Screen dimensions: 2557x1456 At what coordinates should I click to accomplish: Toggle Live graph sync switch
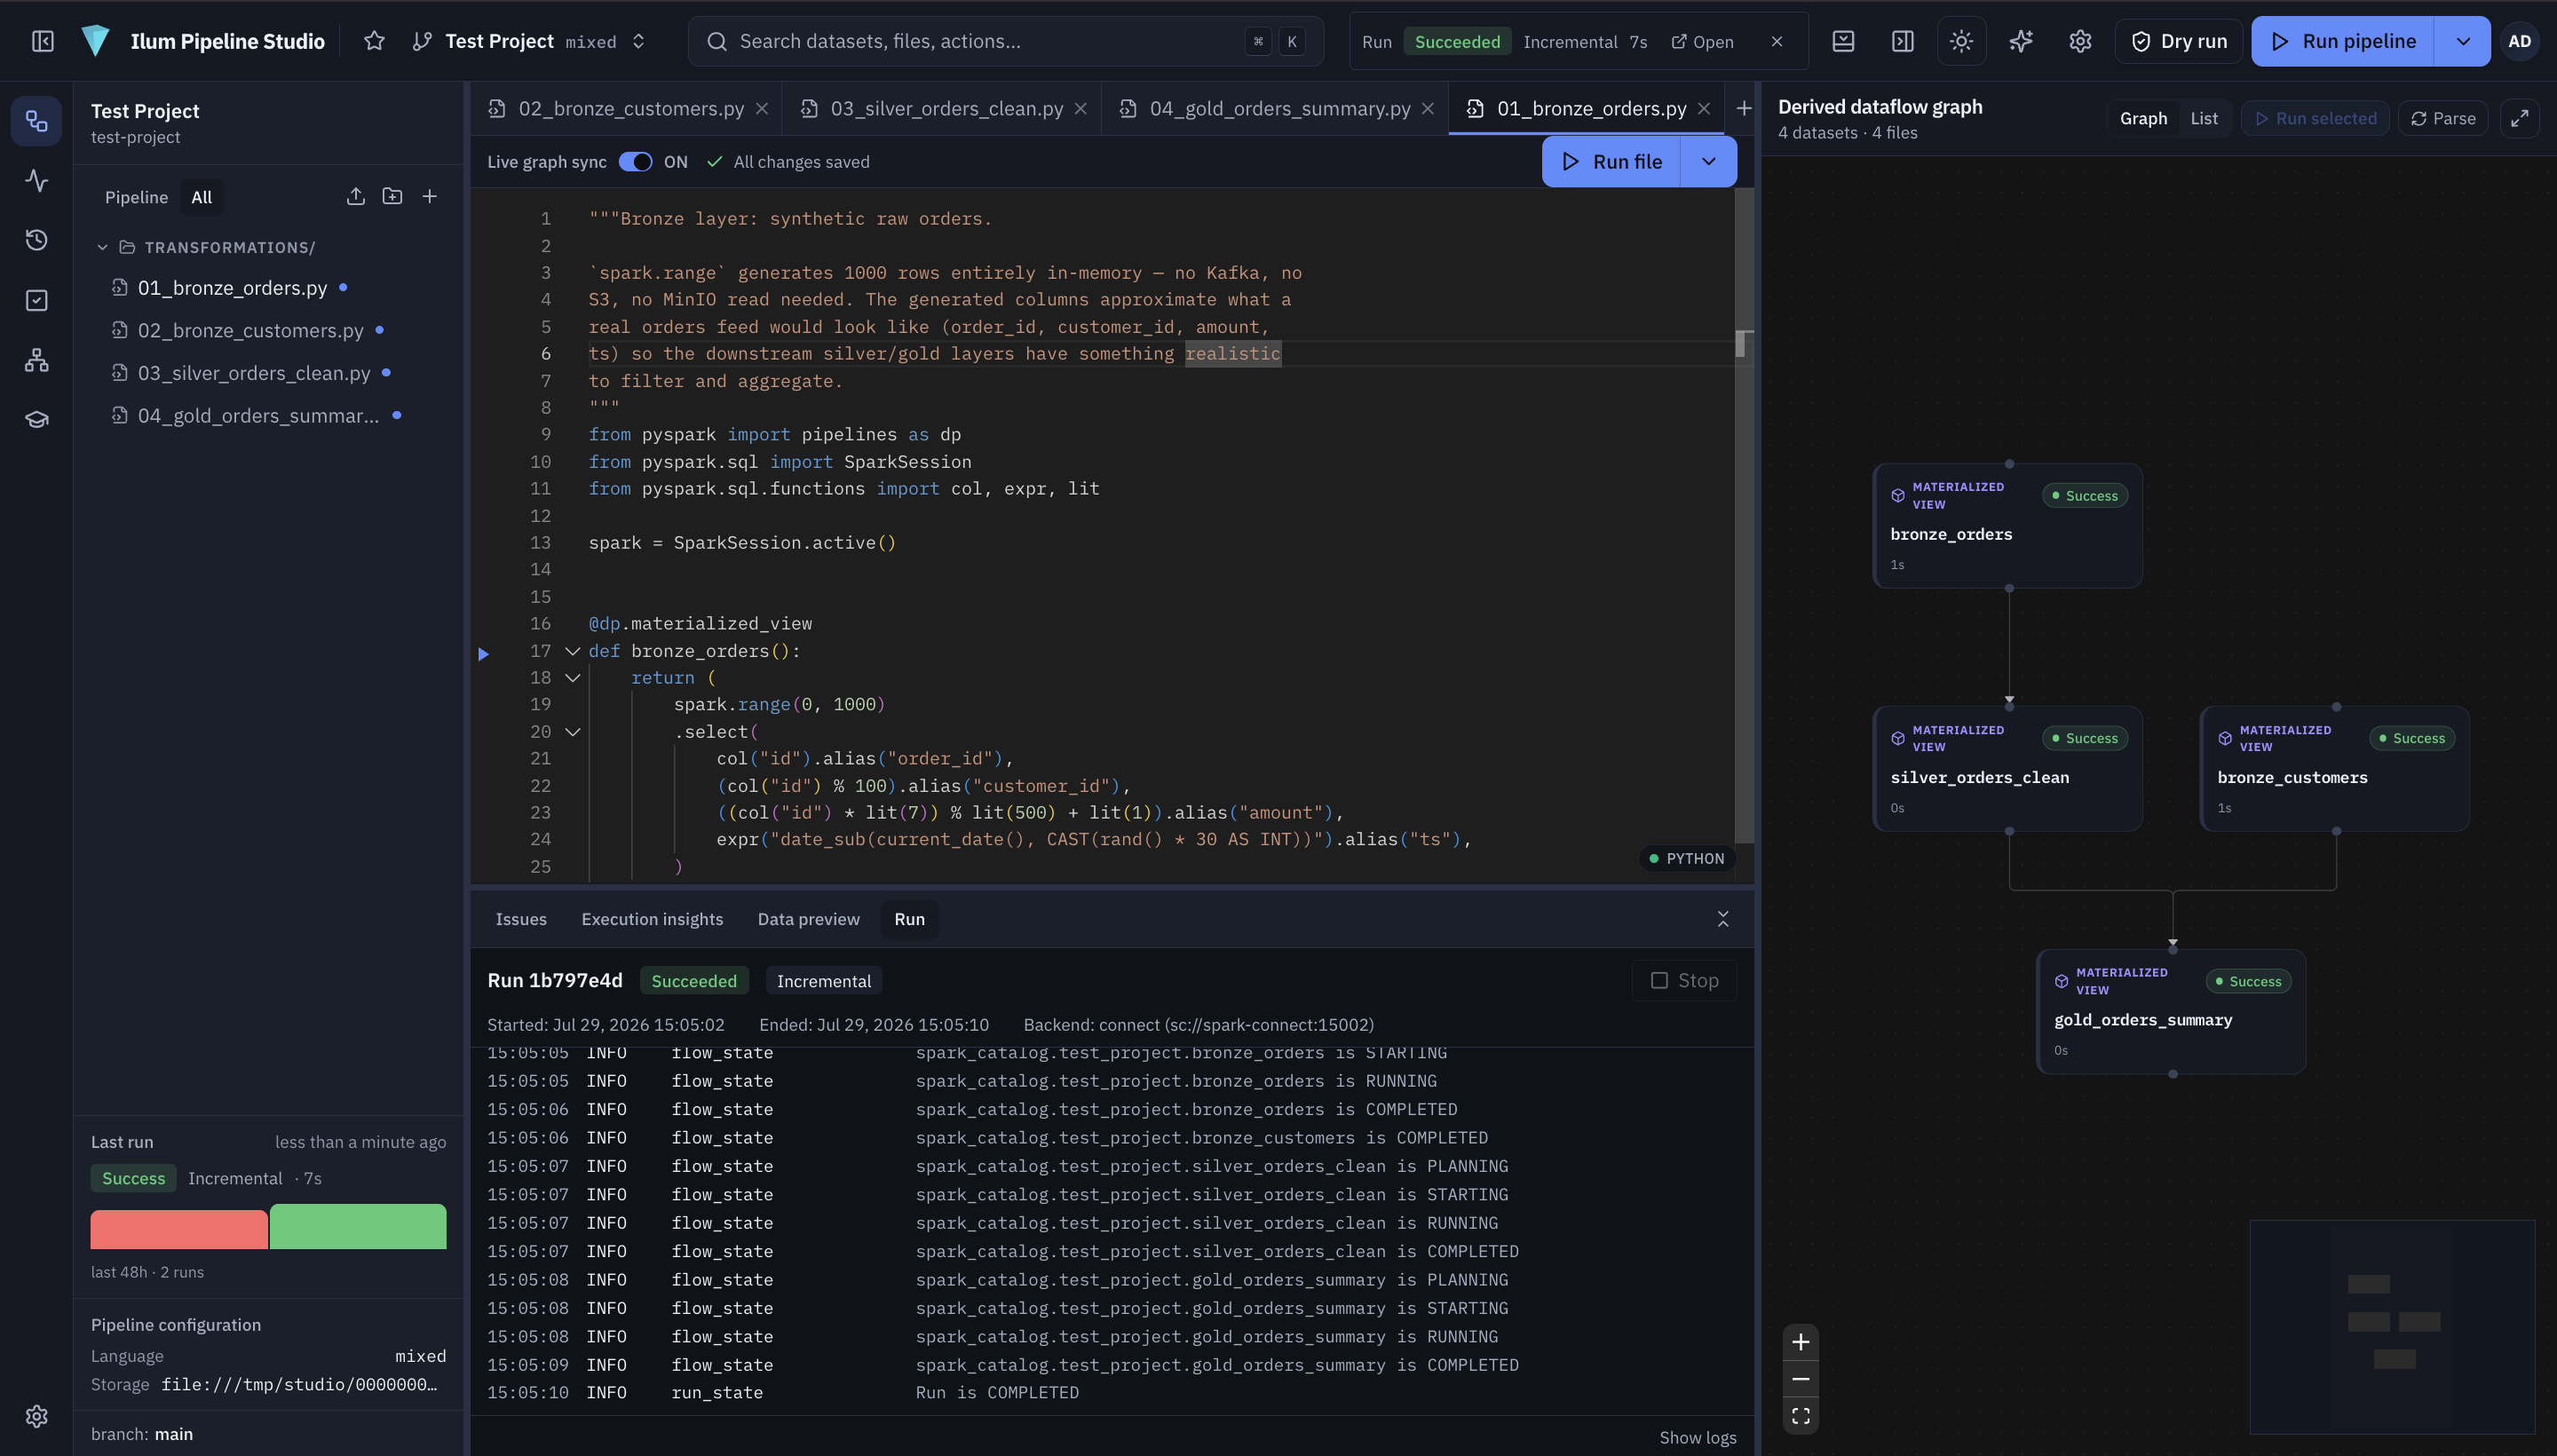(635, 162)
